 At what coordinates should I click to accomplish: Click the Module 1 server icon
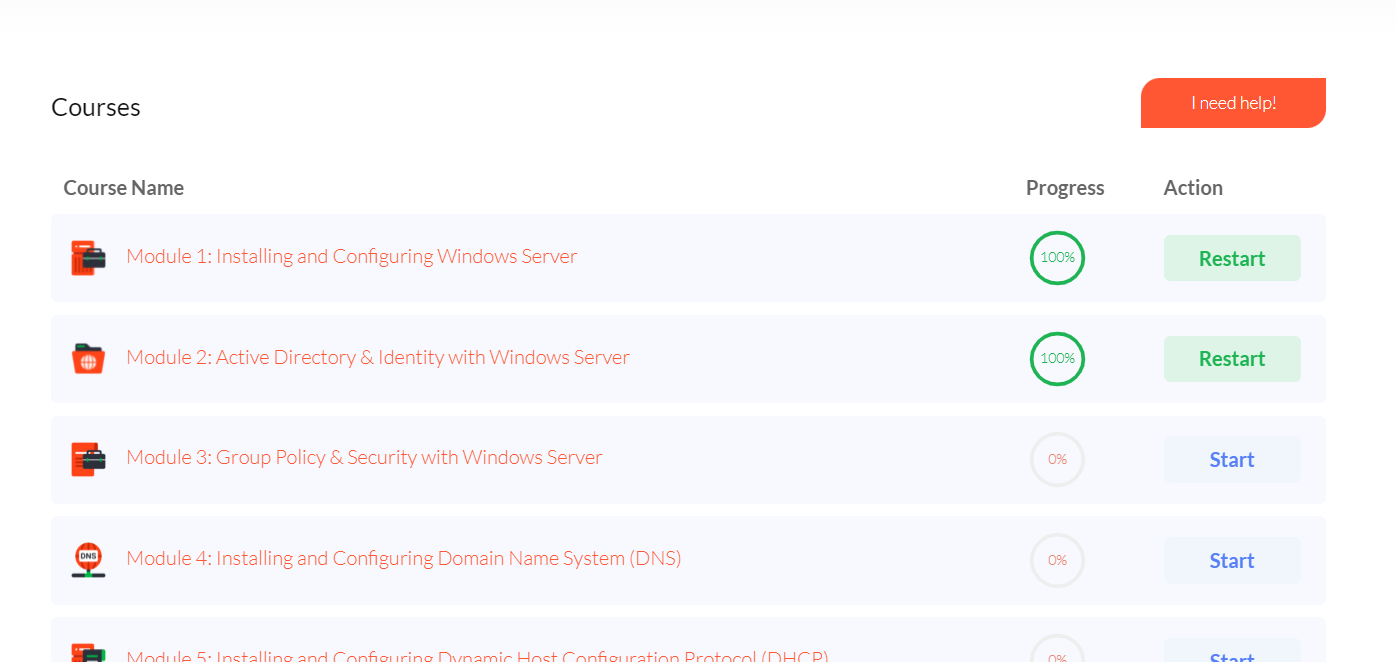88,258
